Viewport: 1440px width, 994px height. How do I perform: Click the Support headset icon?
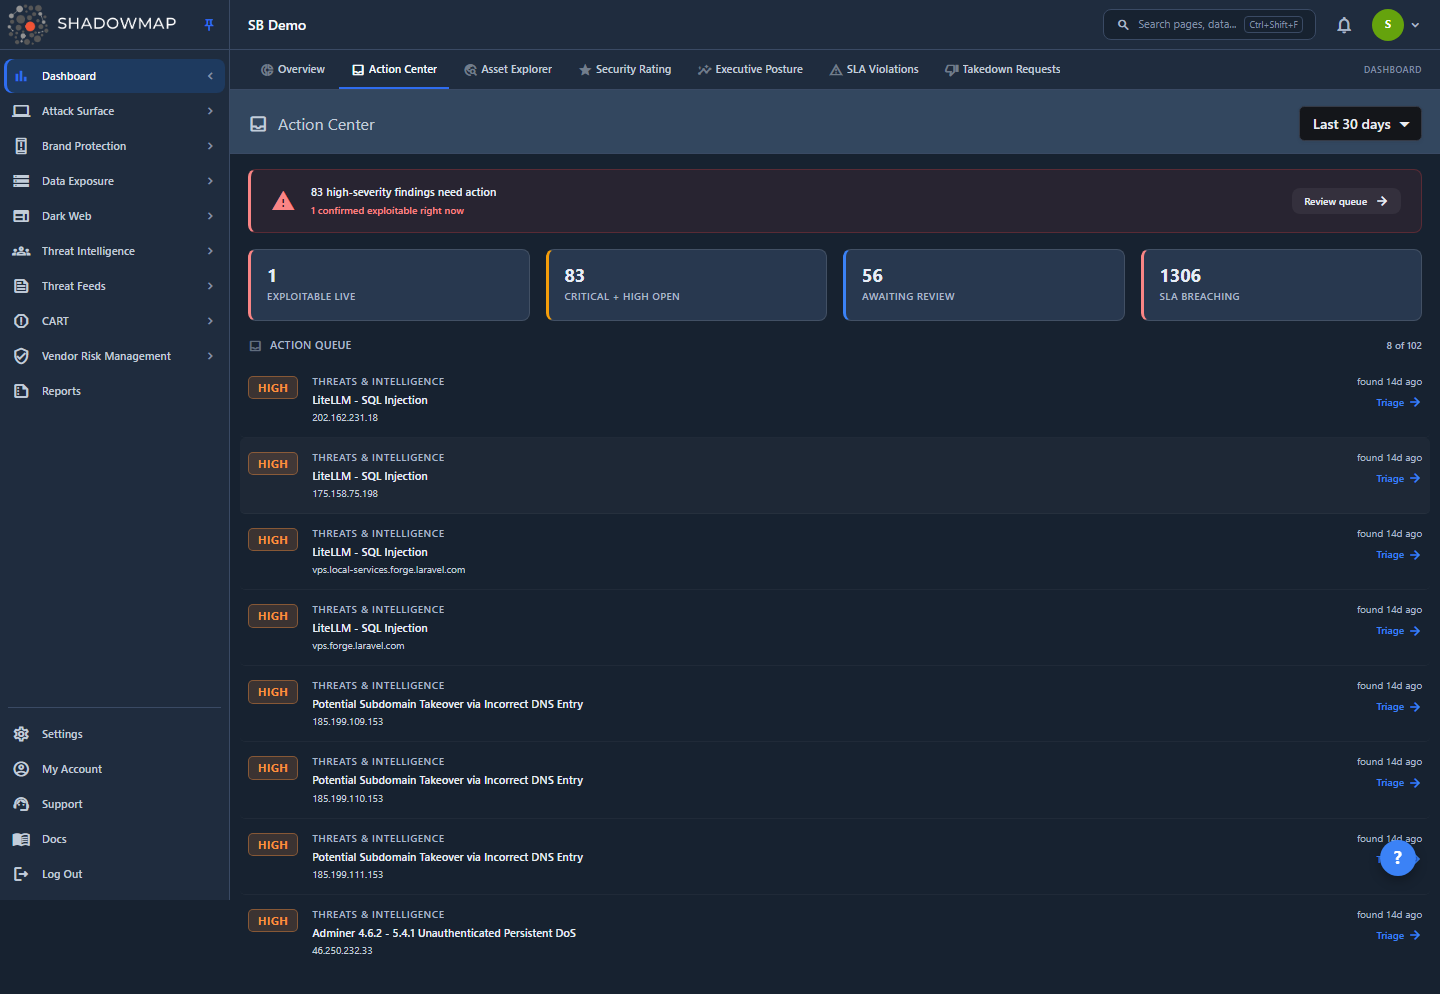click(x=21, y=804)
